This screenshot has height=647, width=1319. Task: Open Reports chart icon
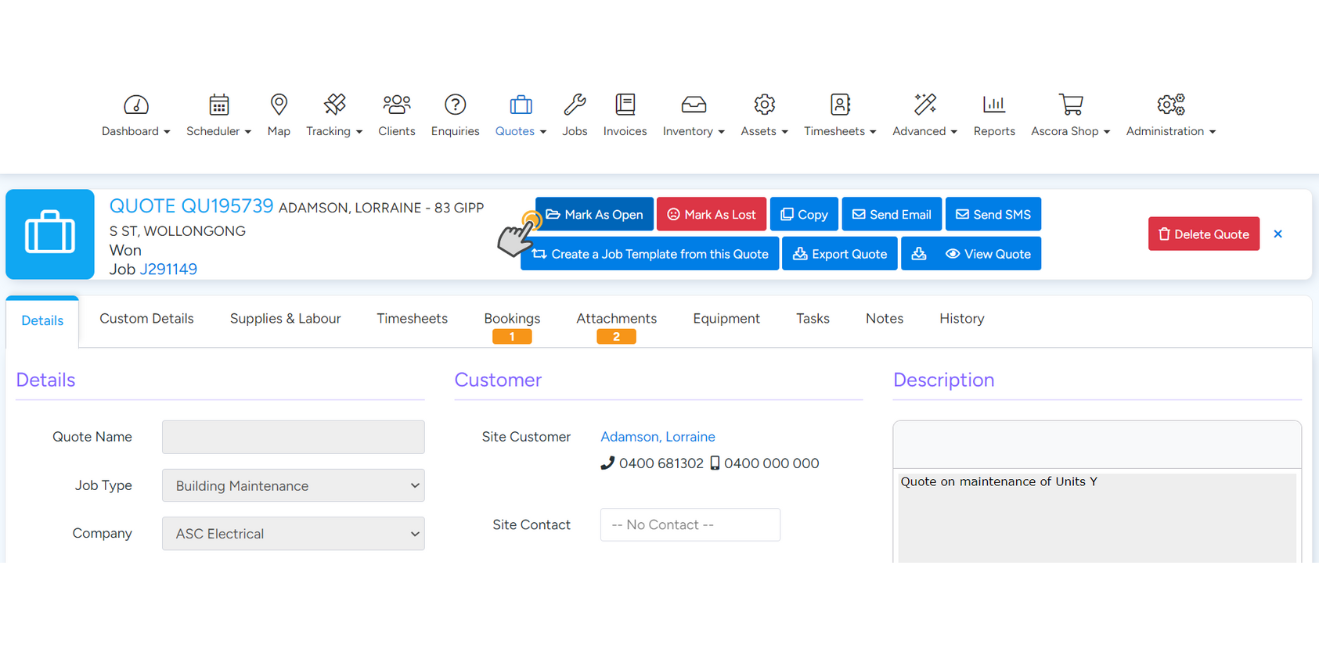click(993, 105)
